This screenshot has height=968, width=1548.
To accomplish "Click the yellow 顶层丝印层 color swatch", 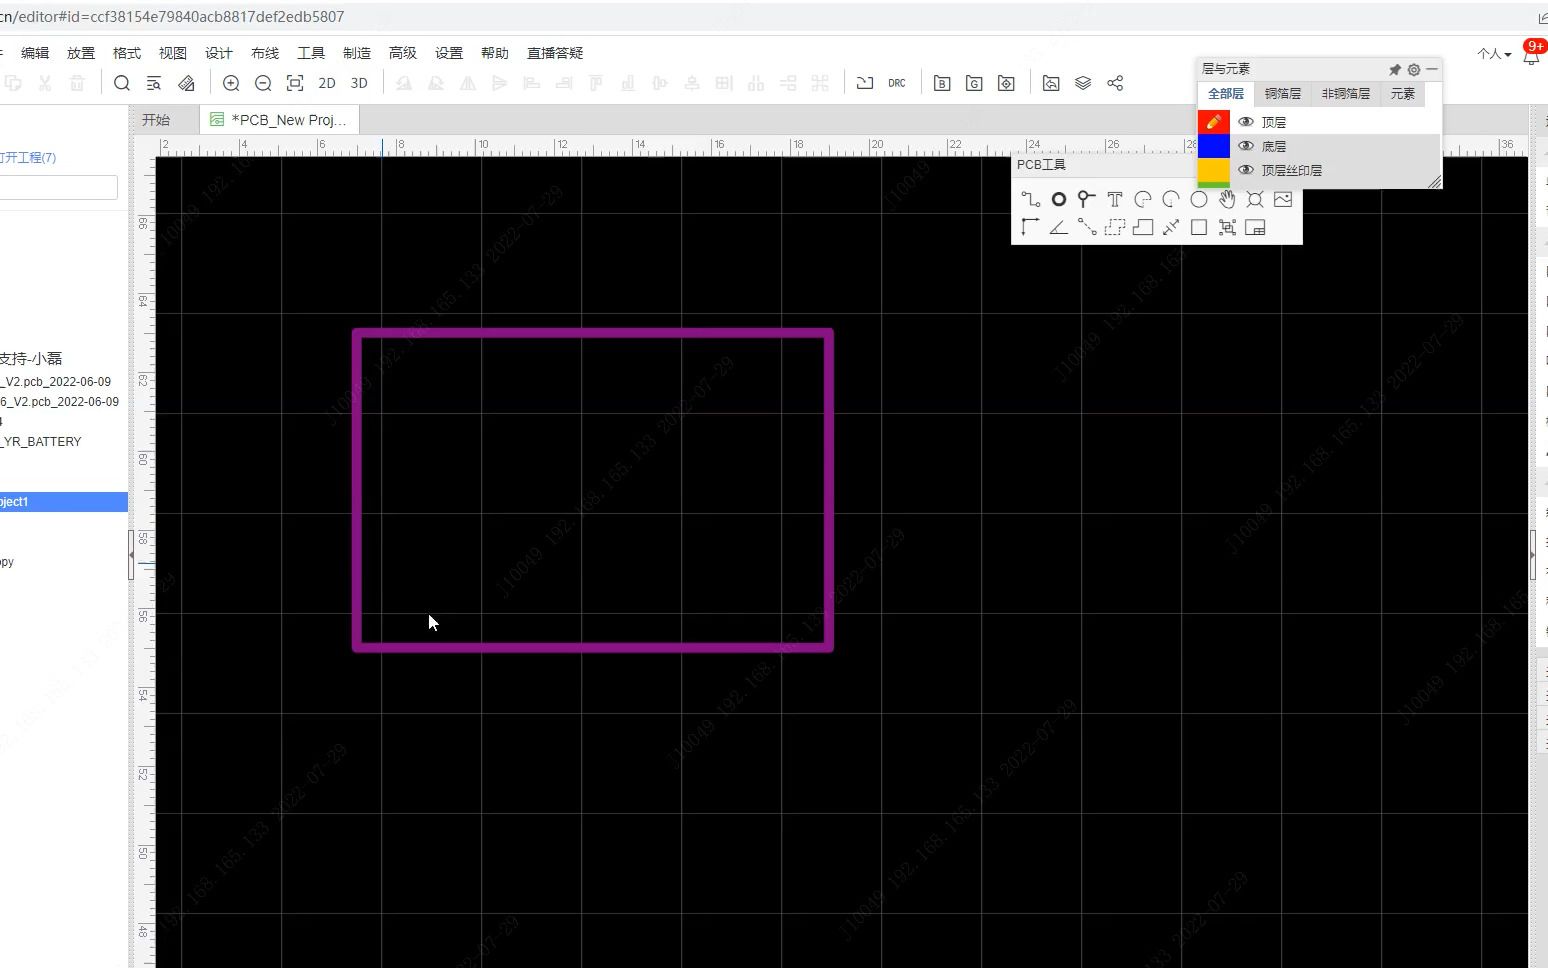I will click(x=1214, y=171).
